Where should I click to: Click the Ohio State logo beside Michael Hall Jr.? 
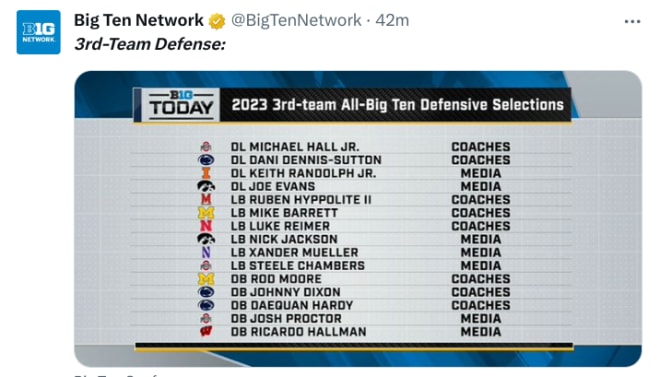[206, 147]
